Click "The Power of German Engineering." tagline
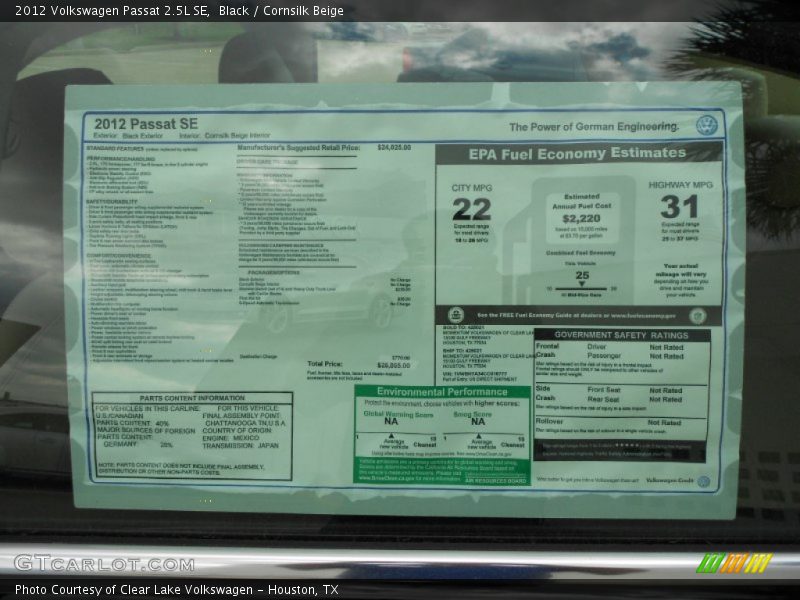This screenshot has height=600, width=800. click(594, 127)
